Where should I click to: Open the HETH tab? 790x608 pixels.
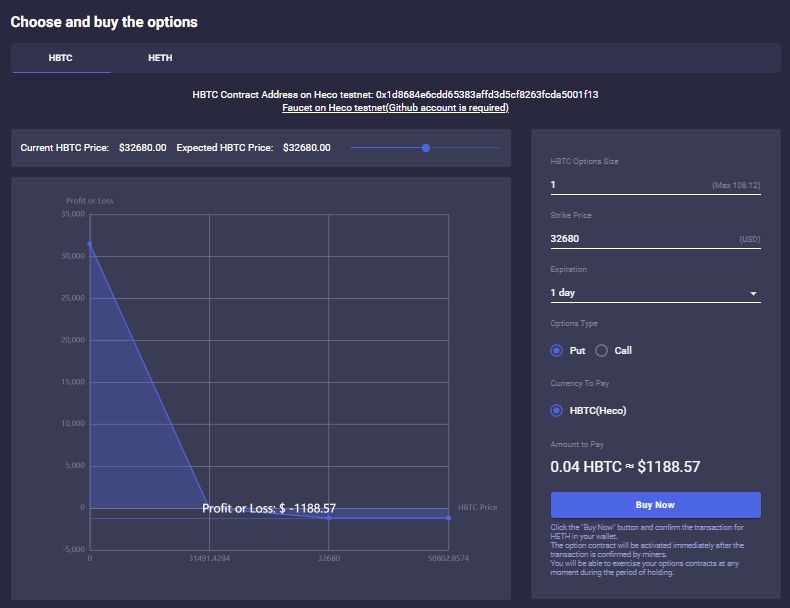(x=160, y=58)
